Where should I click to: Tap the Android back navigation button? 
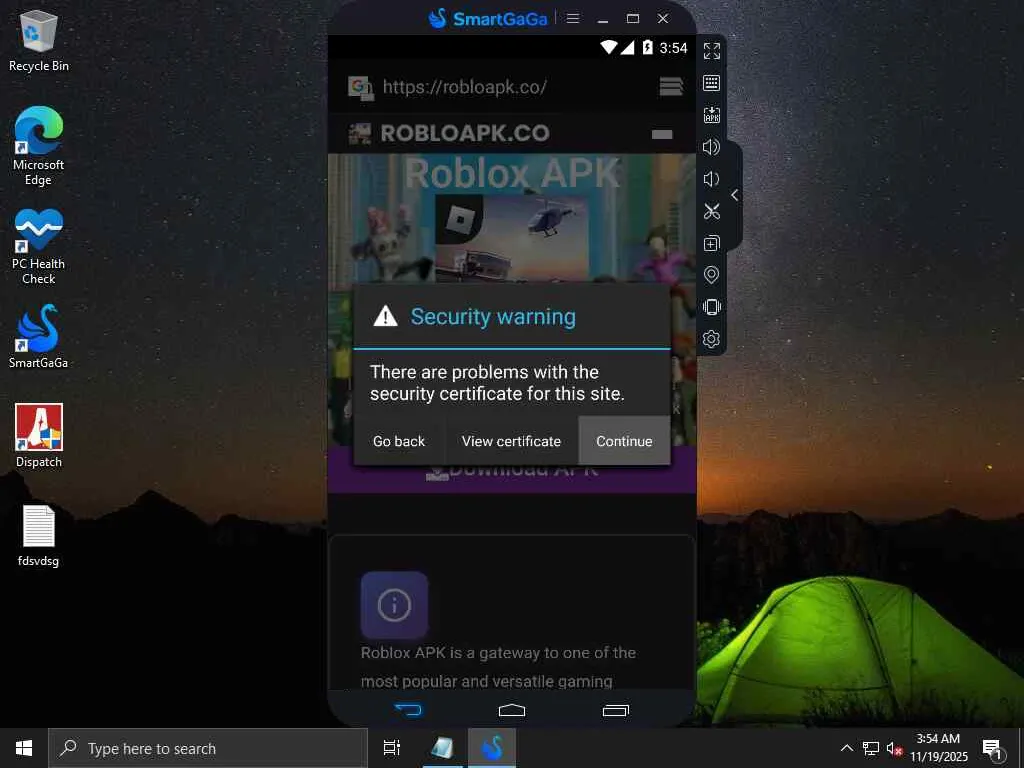[409, 710]
